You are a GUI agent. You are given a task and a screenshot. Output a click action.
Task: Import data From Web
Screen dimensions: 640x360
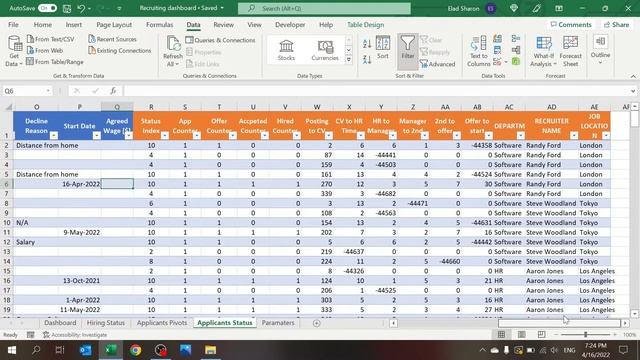45,51
